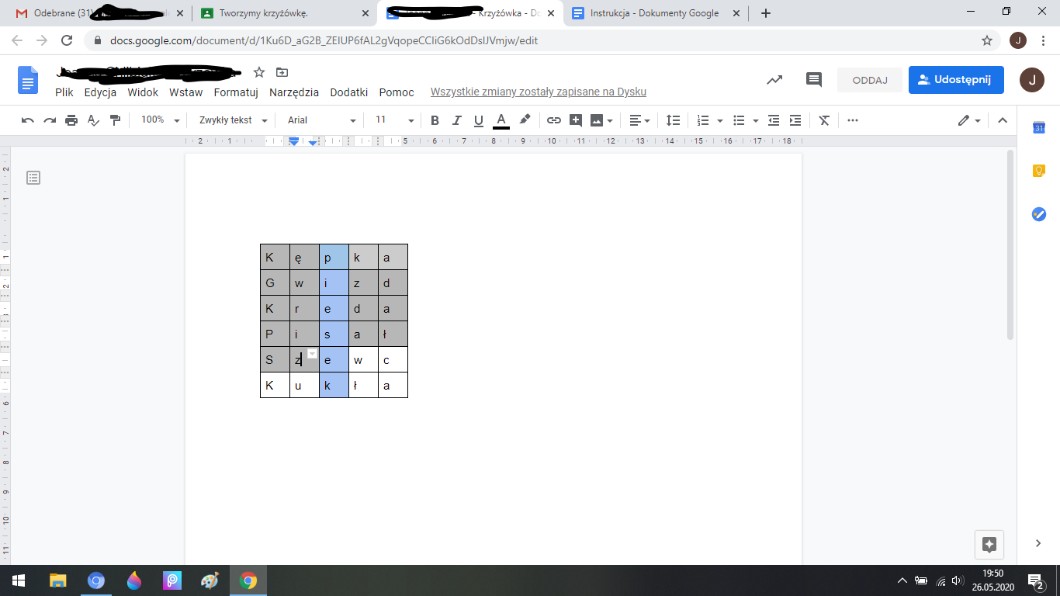Star this document
Screen dimensions: 1060x596
click(x=259, y=72)
